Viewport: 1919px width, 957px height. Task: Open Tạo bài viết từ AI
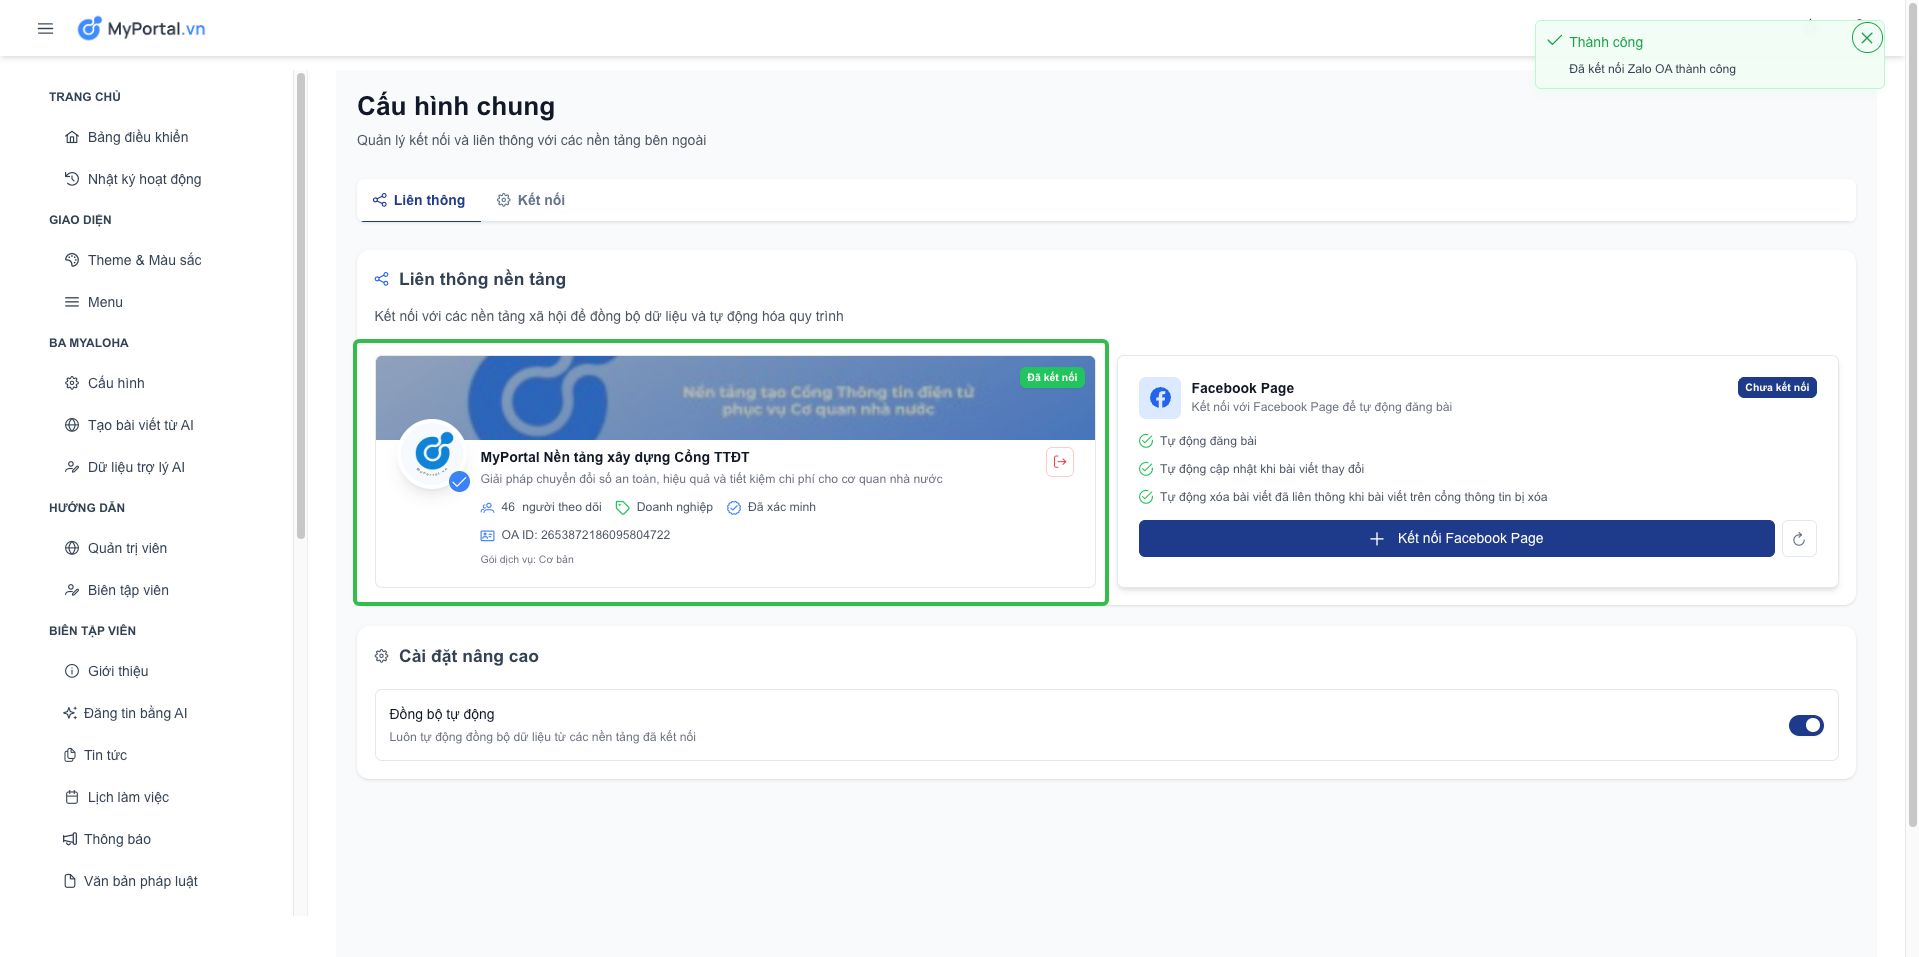140,425
